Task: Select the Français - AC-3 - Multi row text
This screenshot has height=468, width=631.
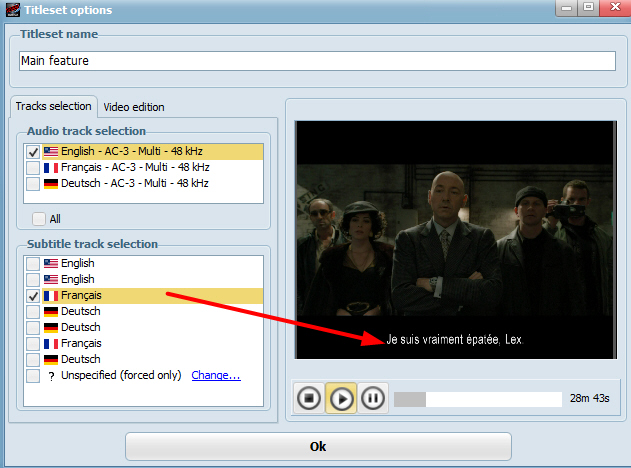Action: [135, 167]
